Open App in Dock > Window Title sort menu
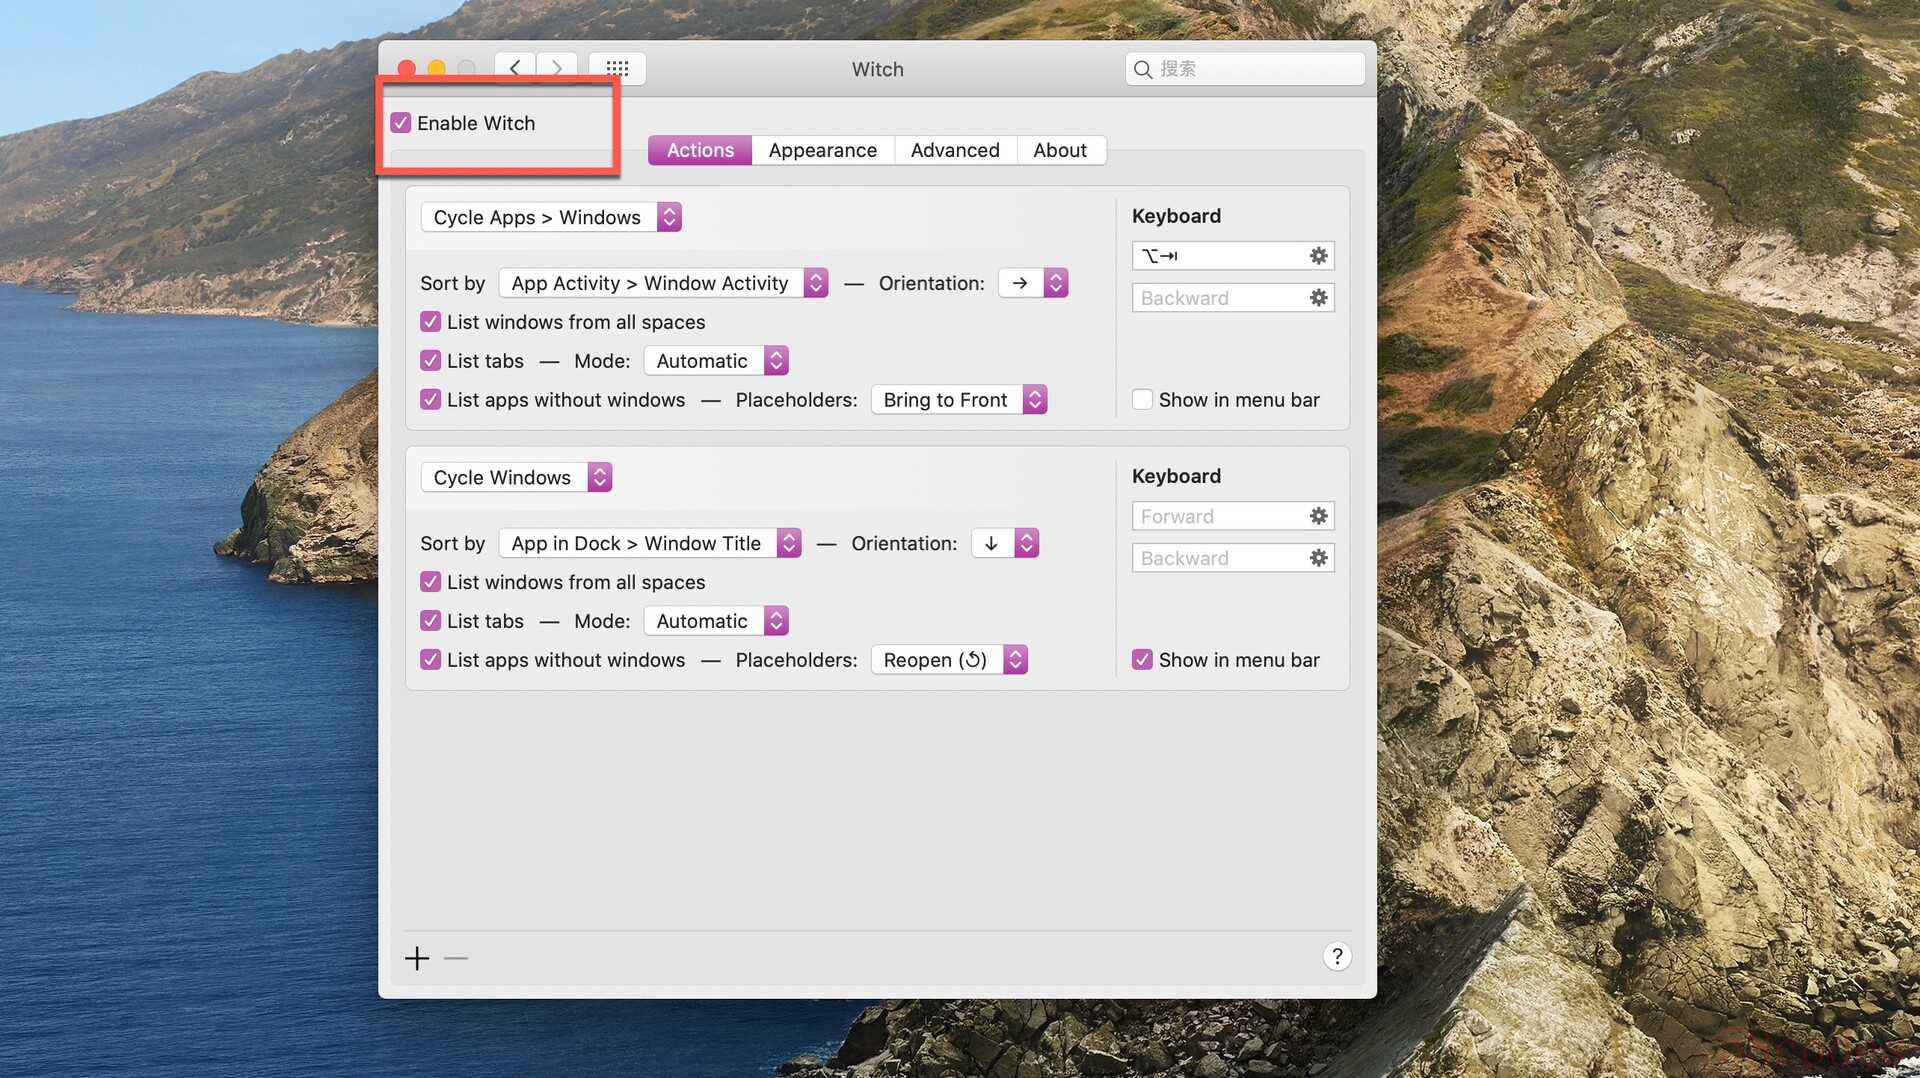The image size is (1920, 1078). coord(649,543)
